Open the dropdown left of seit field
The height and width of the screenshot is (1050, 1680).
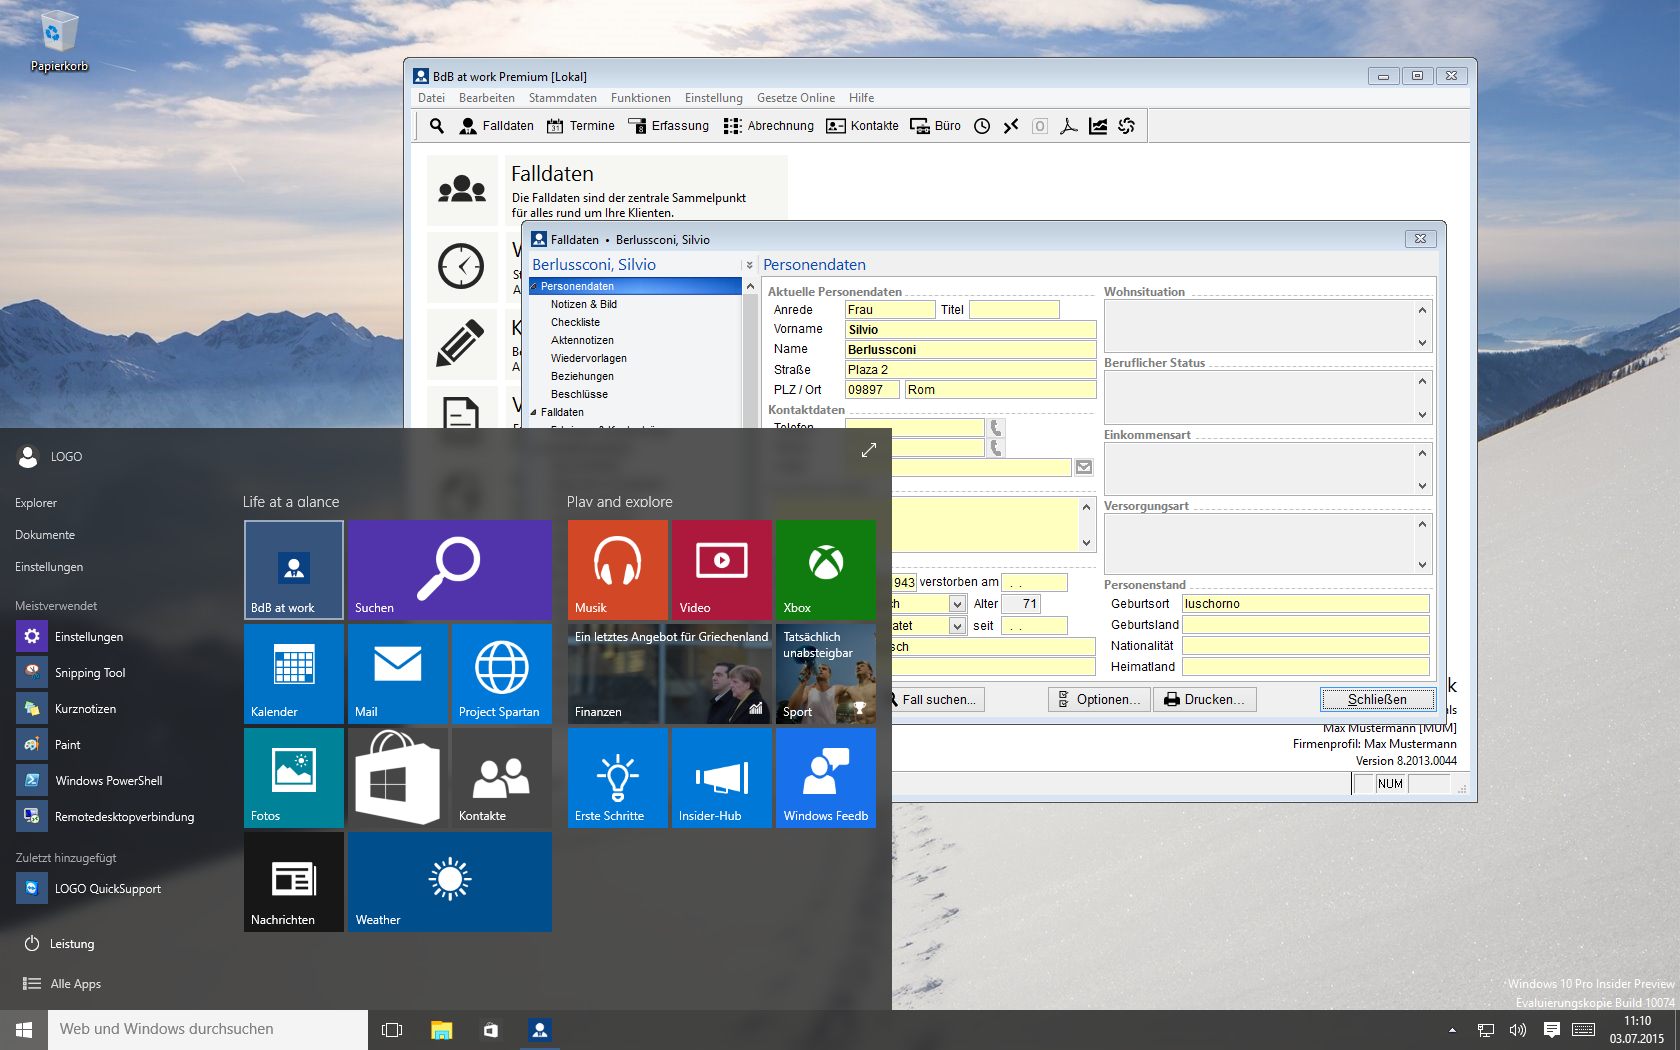(x=957, y=626)
